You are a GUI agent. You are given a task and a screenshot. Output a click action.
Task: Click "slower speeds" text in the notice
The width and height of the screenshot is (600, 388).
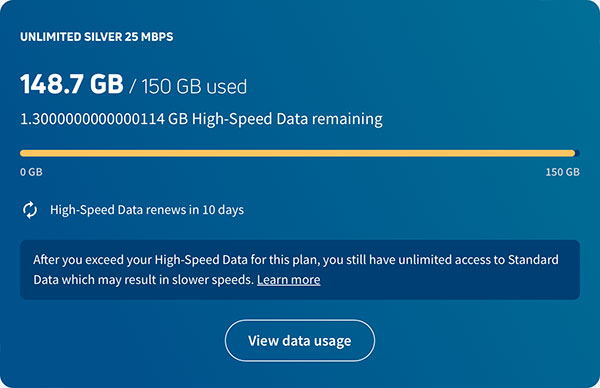point(212,280)
